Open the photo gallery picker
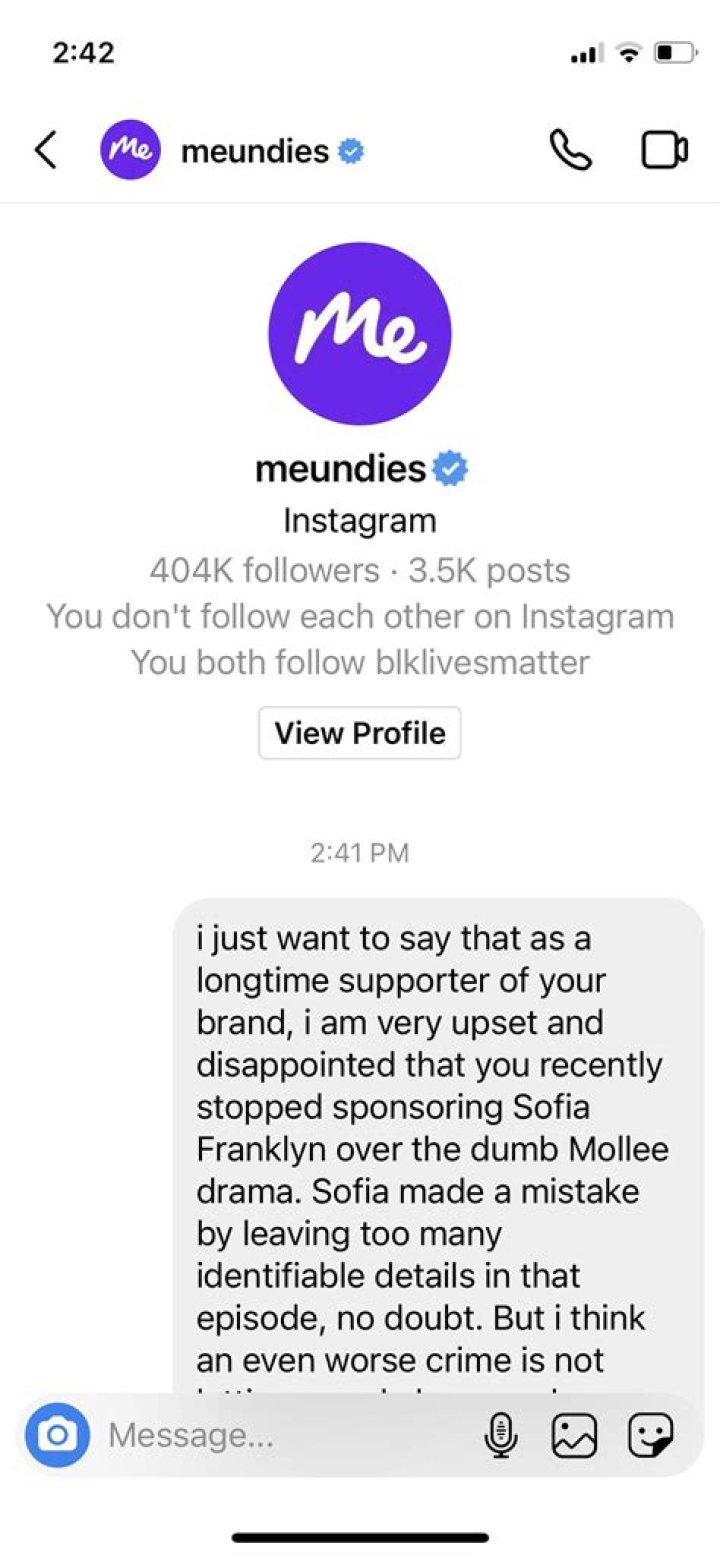 (575, 1437)
